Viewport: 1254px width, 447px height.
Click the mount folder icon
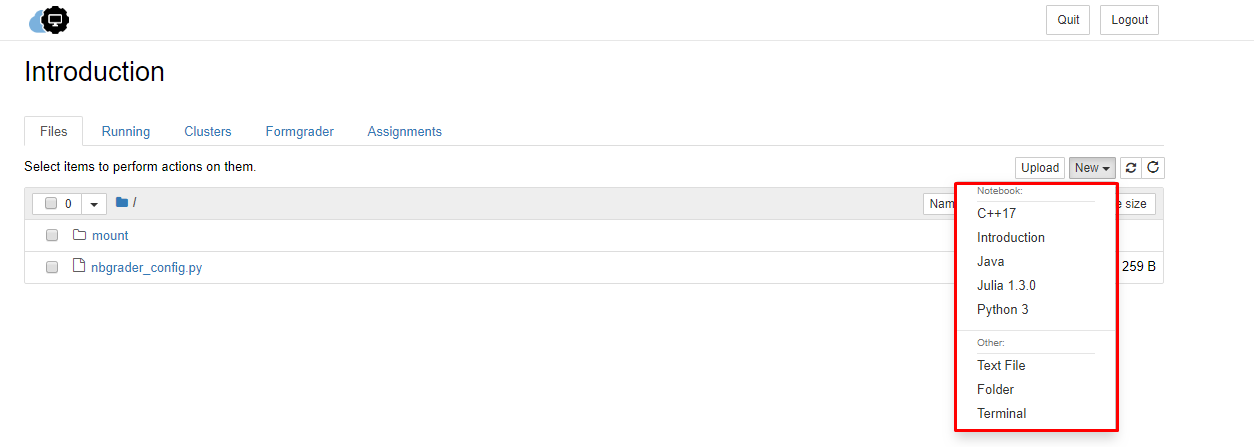pos(80,235)
